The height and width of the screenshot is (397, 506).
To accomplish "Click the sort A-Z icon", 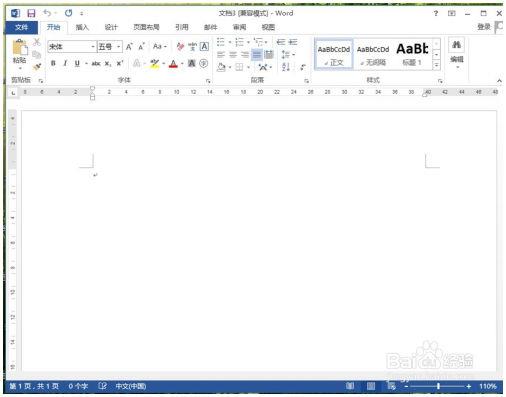I will 286,67.
